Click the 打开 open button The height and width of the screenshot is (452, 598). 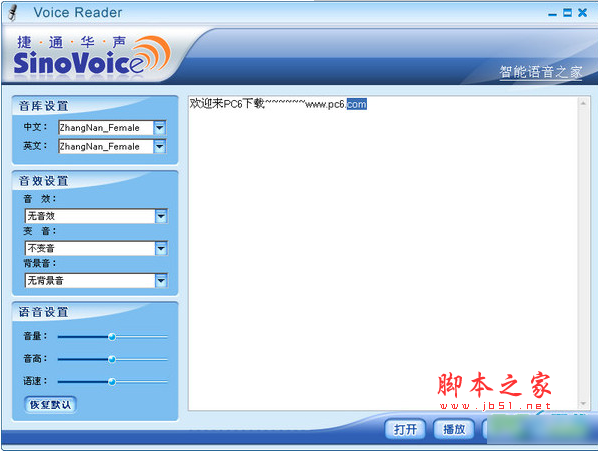(x=405, y=429)
